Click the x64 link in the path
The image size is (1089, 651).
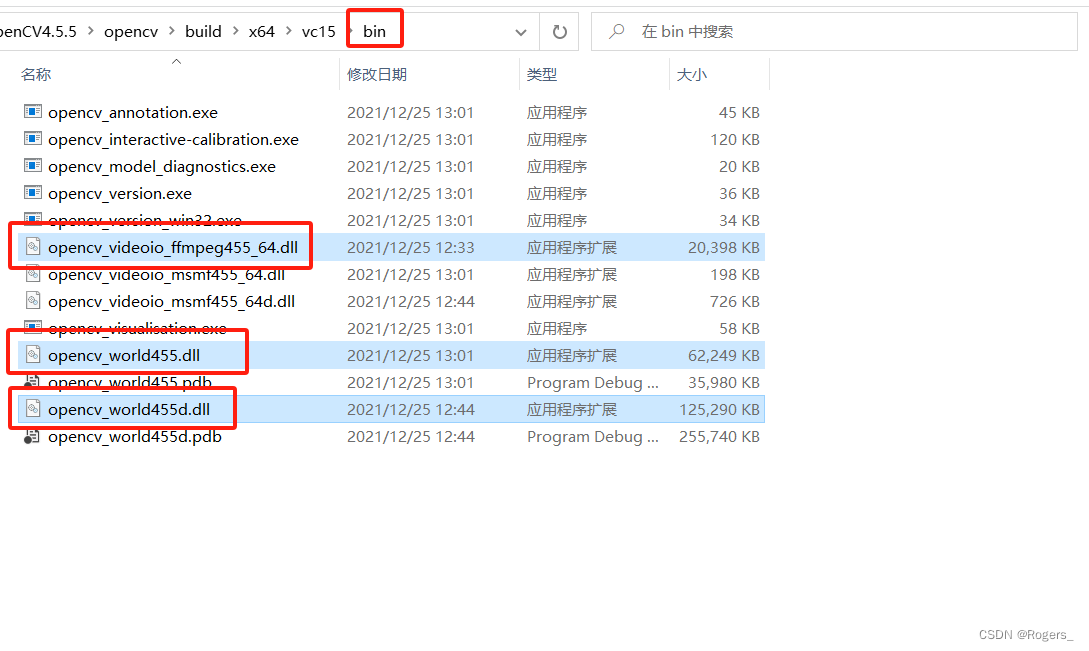[261, 31]
